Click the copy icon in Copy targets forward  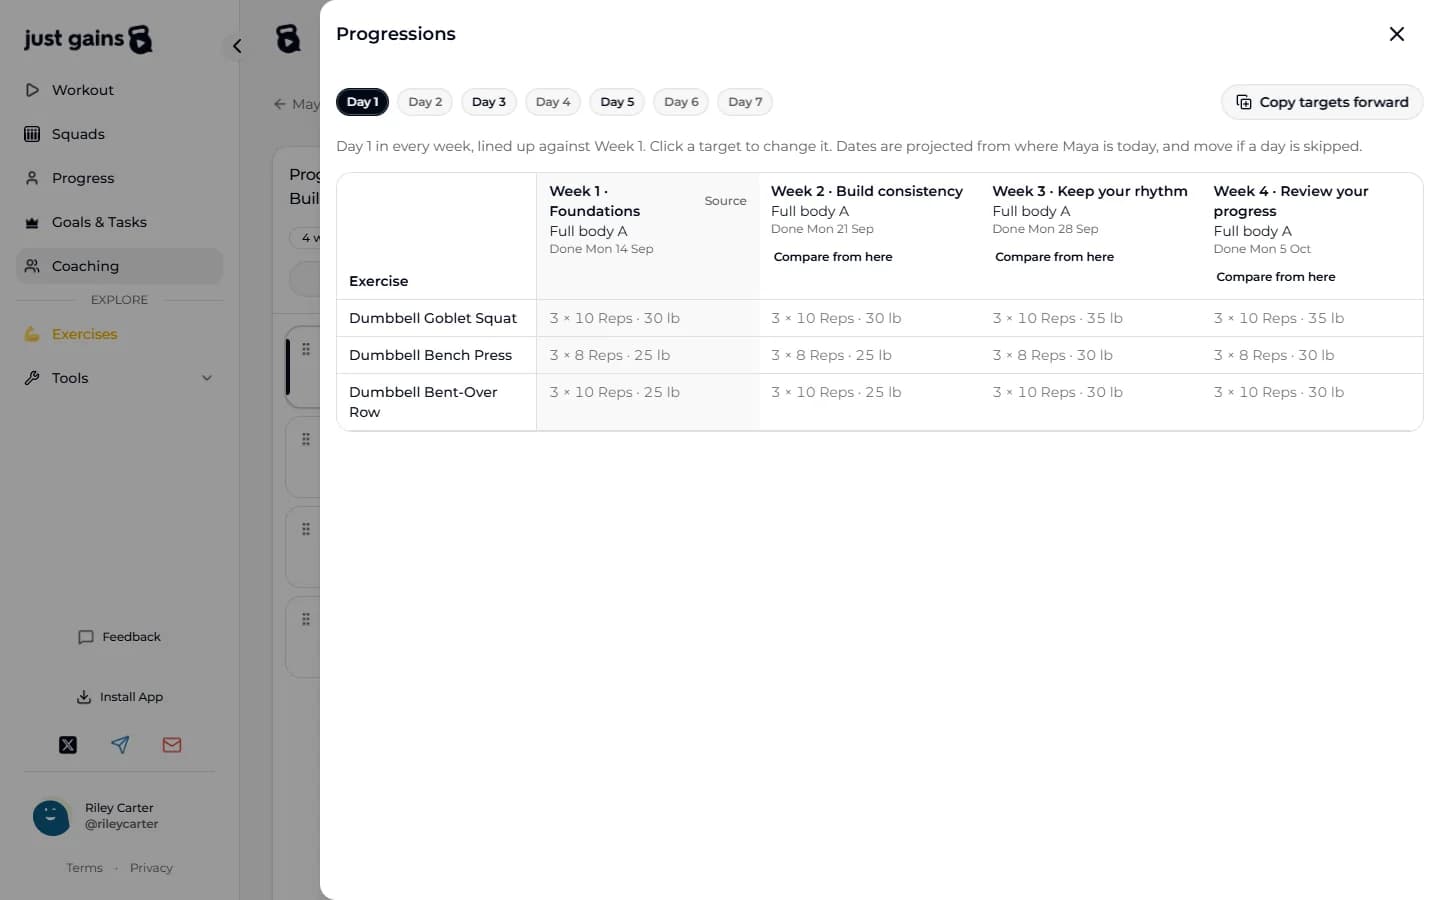coord(1244,102)
